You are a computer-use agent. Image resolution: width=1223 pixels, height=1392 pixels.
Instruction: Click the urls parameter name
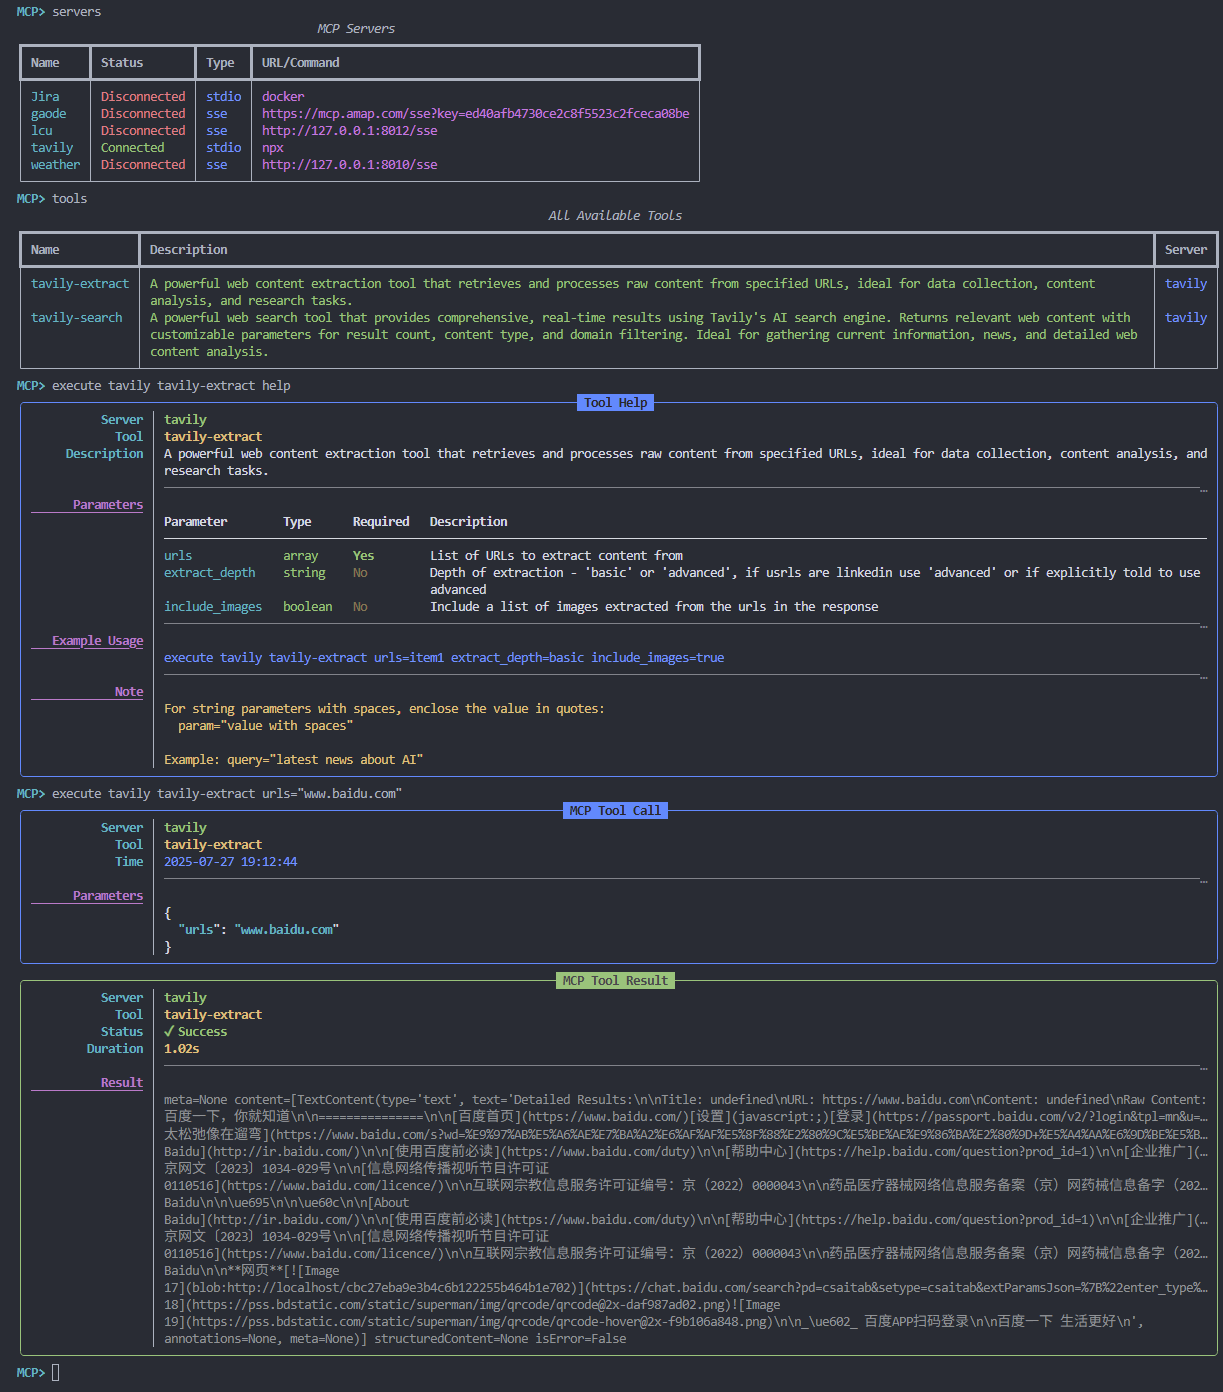[178, 556]
